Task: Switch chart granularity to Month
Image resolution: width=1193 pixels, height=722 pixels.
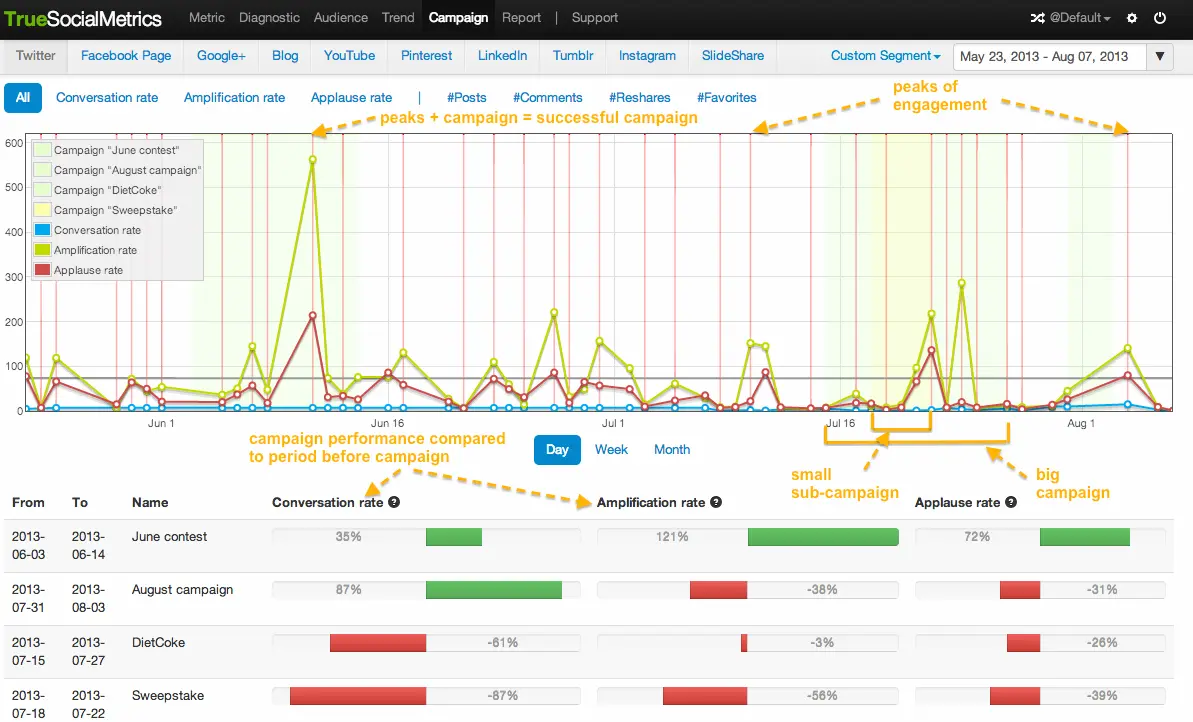Action: tap(672, 450)
